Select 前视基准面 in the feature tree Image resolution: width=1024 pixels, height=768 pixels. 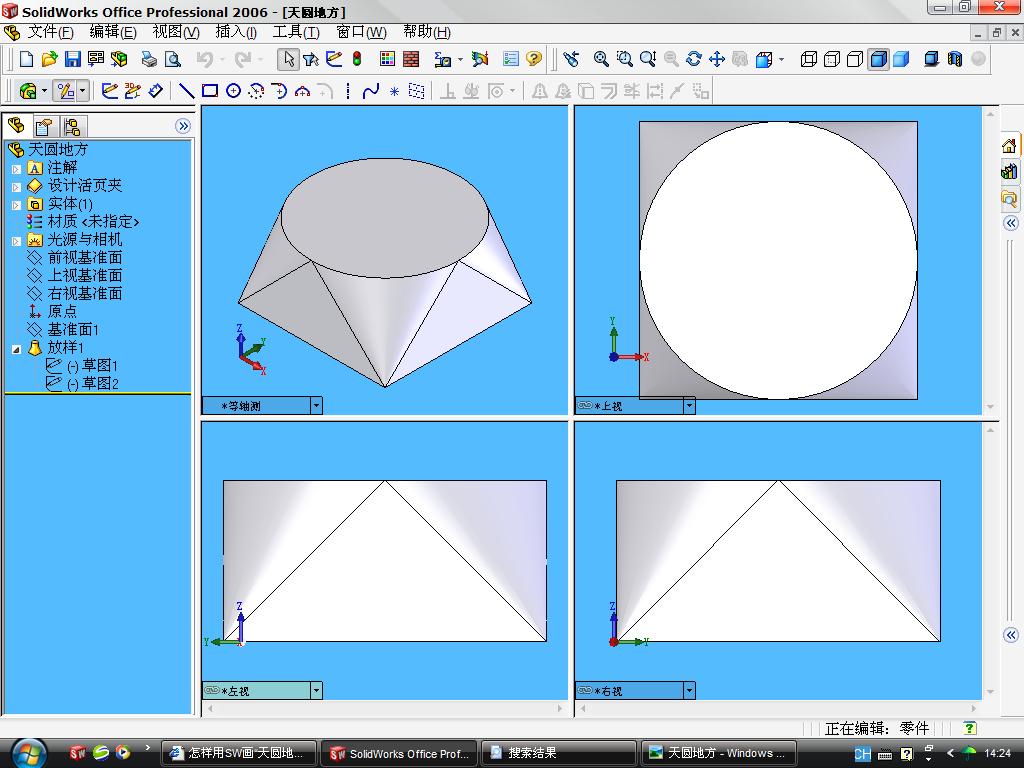coord(85,257)
